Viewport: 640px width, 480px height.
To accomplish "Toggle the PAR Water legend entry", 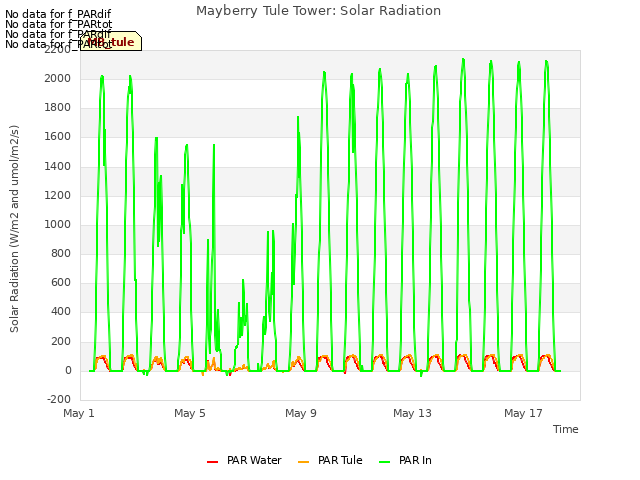I will 244,460.
